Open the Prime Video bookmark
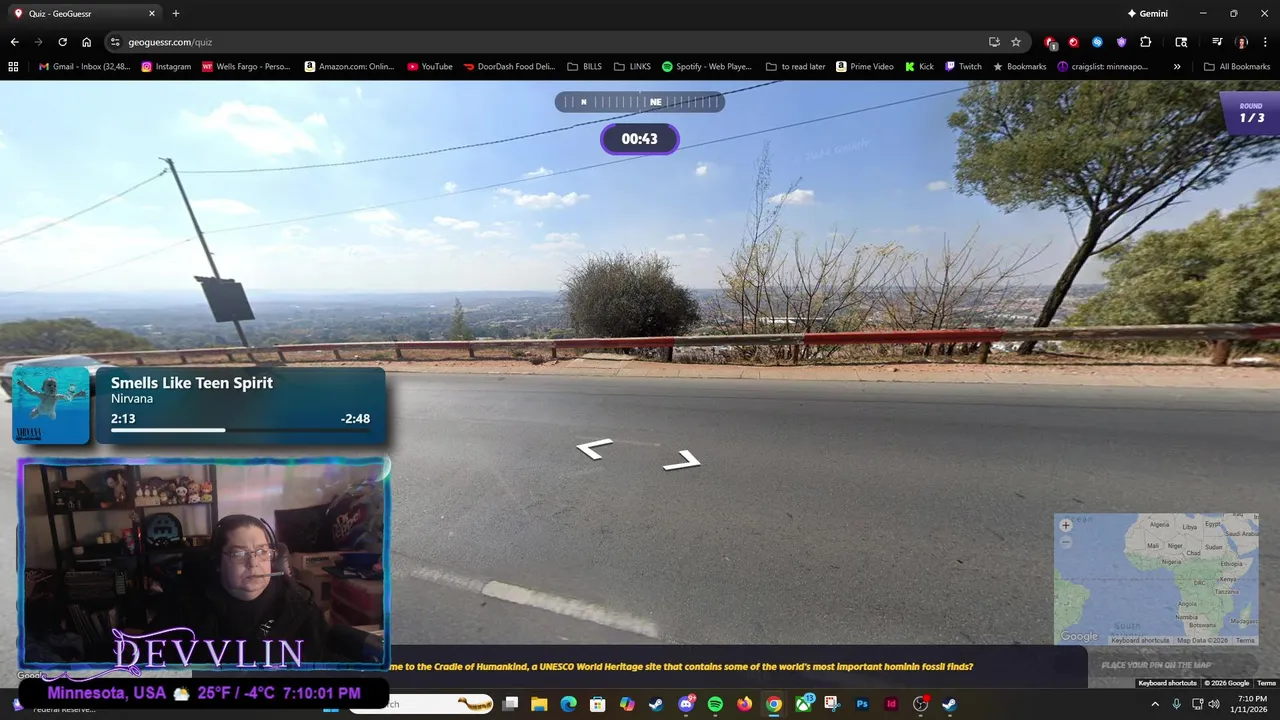 point(865,67)
